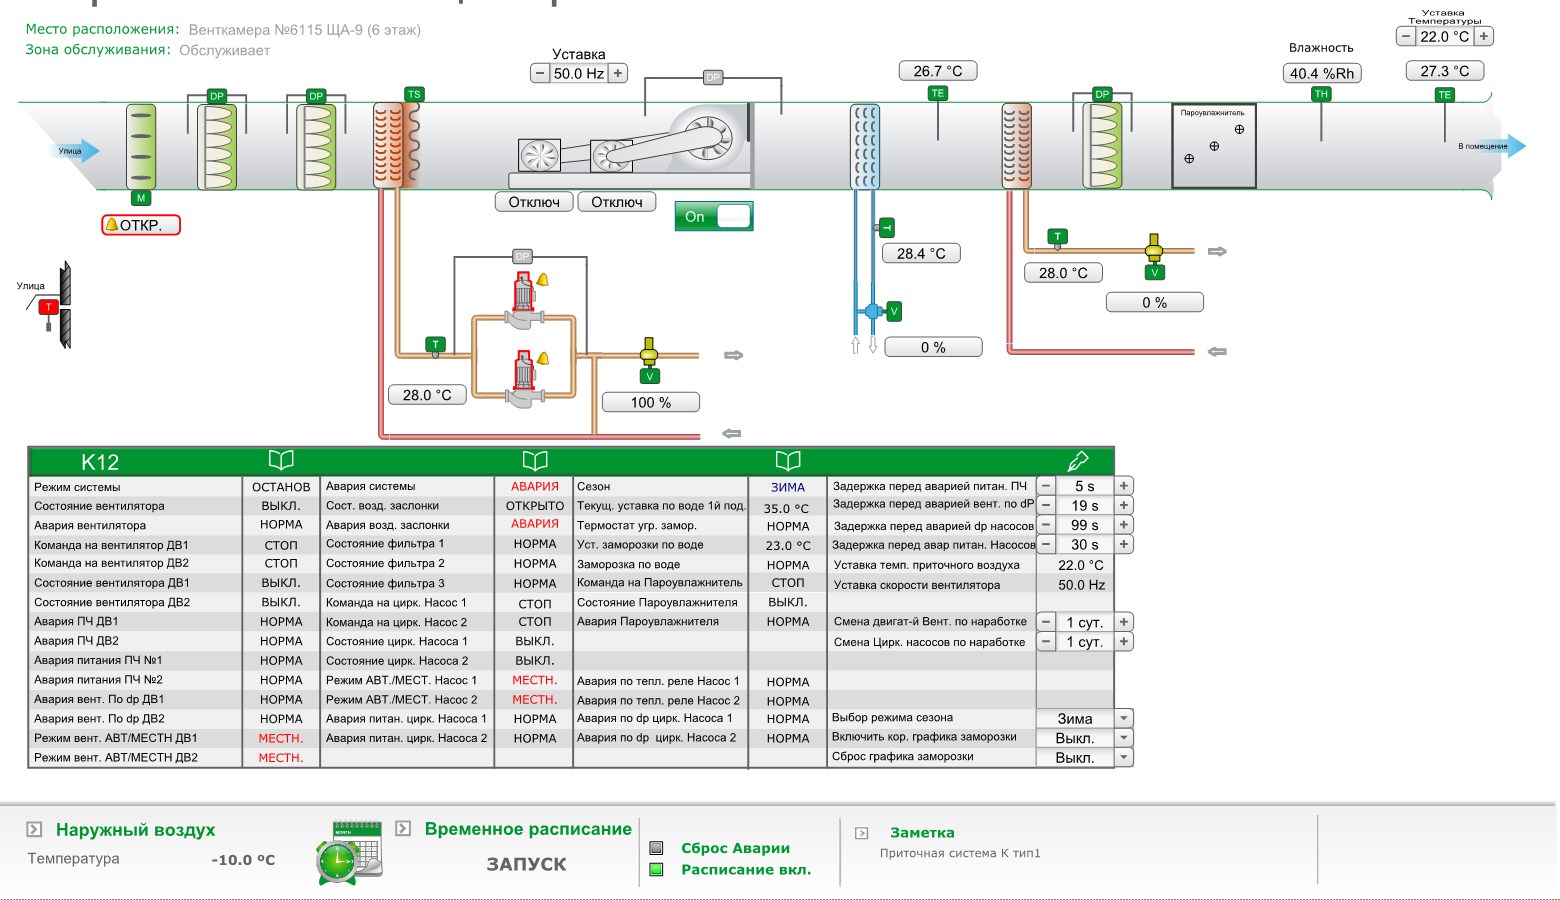Viewport: 1560px width, 900px height.
Task: Click the T sensor on heater return pipe
Action: pyautogui.click(x=435, y=344)
